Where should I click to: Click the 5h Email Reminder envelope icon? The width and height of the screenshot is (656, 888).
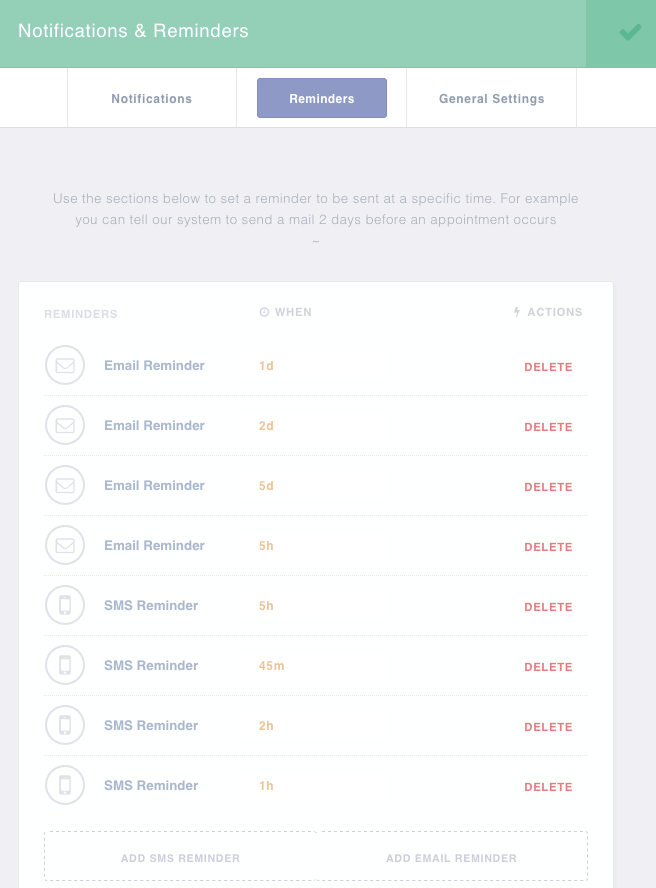65,546
